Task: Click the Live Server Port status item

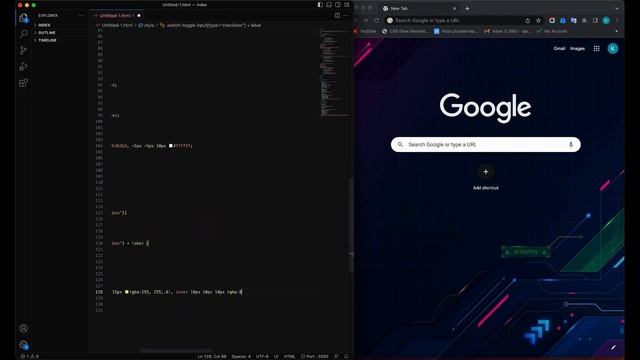Action: point(315,356)
